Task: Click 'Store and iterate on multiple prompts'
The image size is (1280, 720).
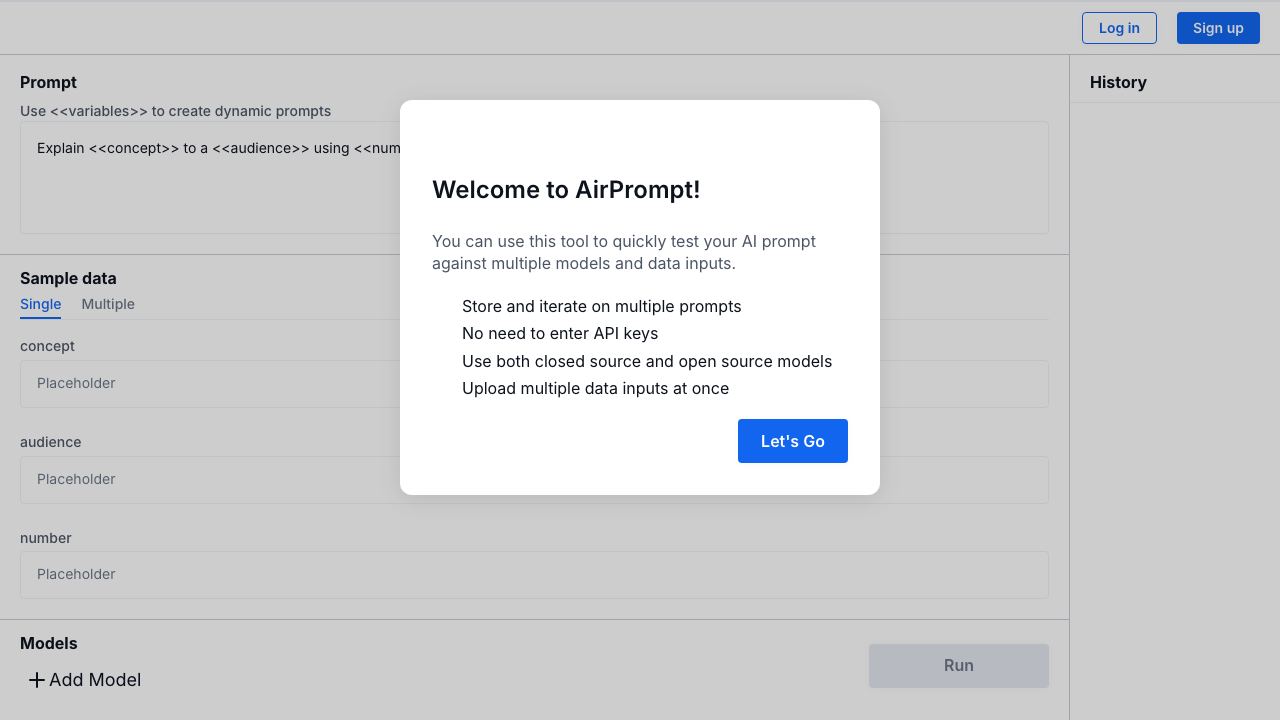Action: 602,306
